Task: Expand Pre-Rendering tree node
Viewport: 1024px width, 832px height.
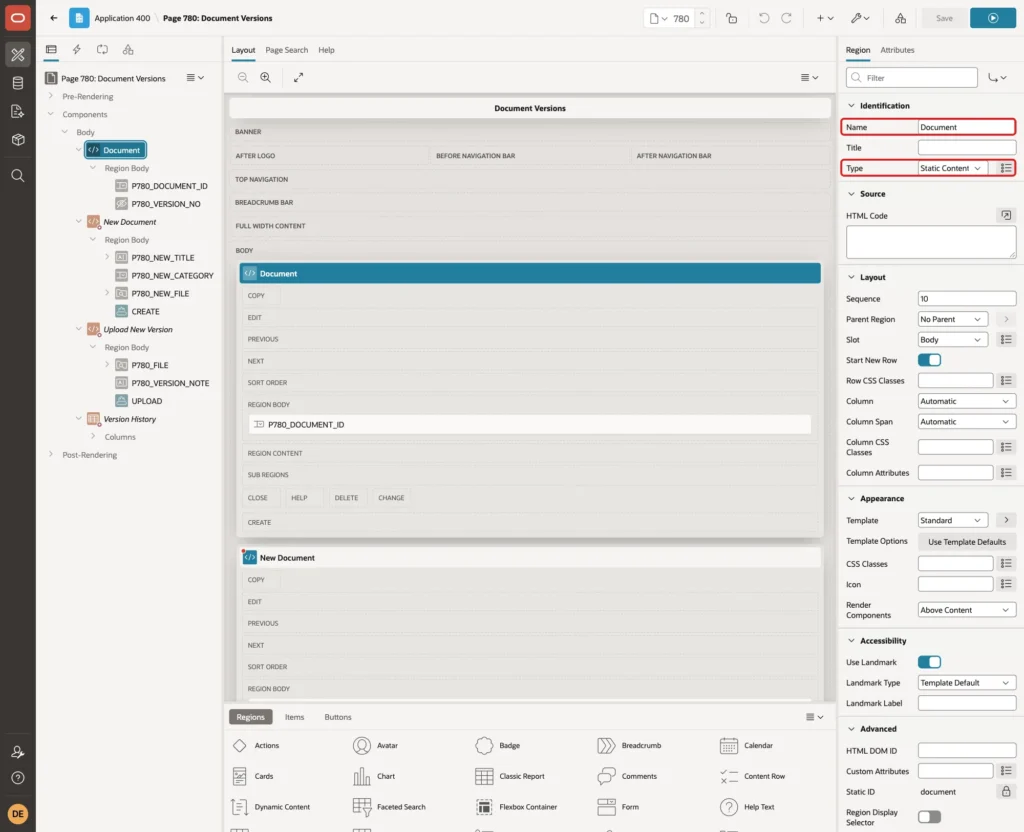Action: click(x=50, y=96)
